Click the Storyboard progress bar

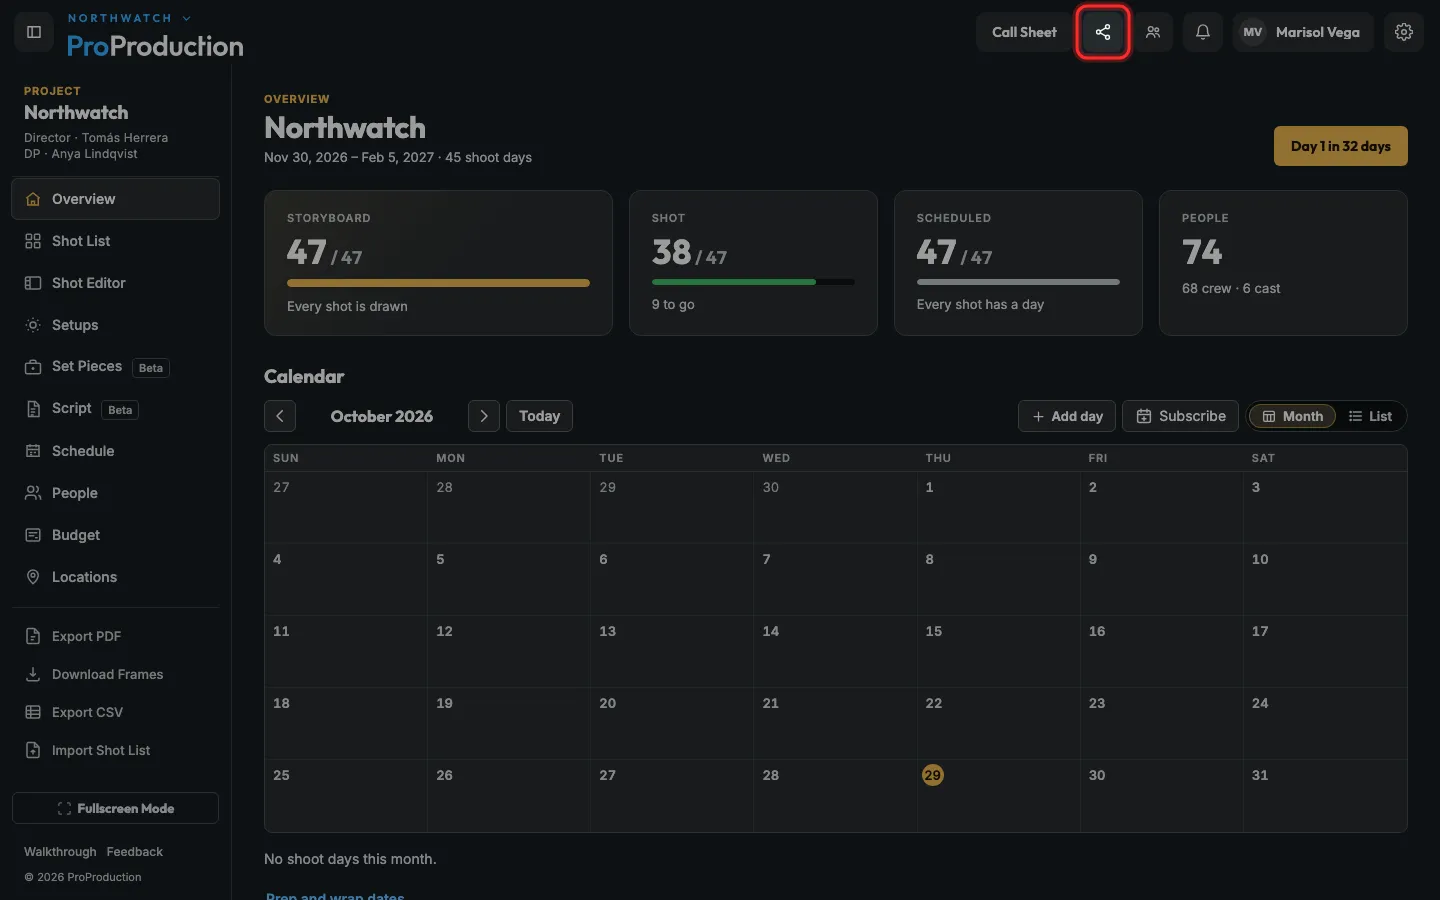pos(438,283)
